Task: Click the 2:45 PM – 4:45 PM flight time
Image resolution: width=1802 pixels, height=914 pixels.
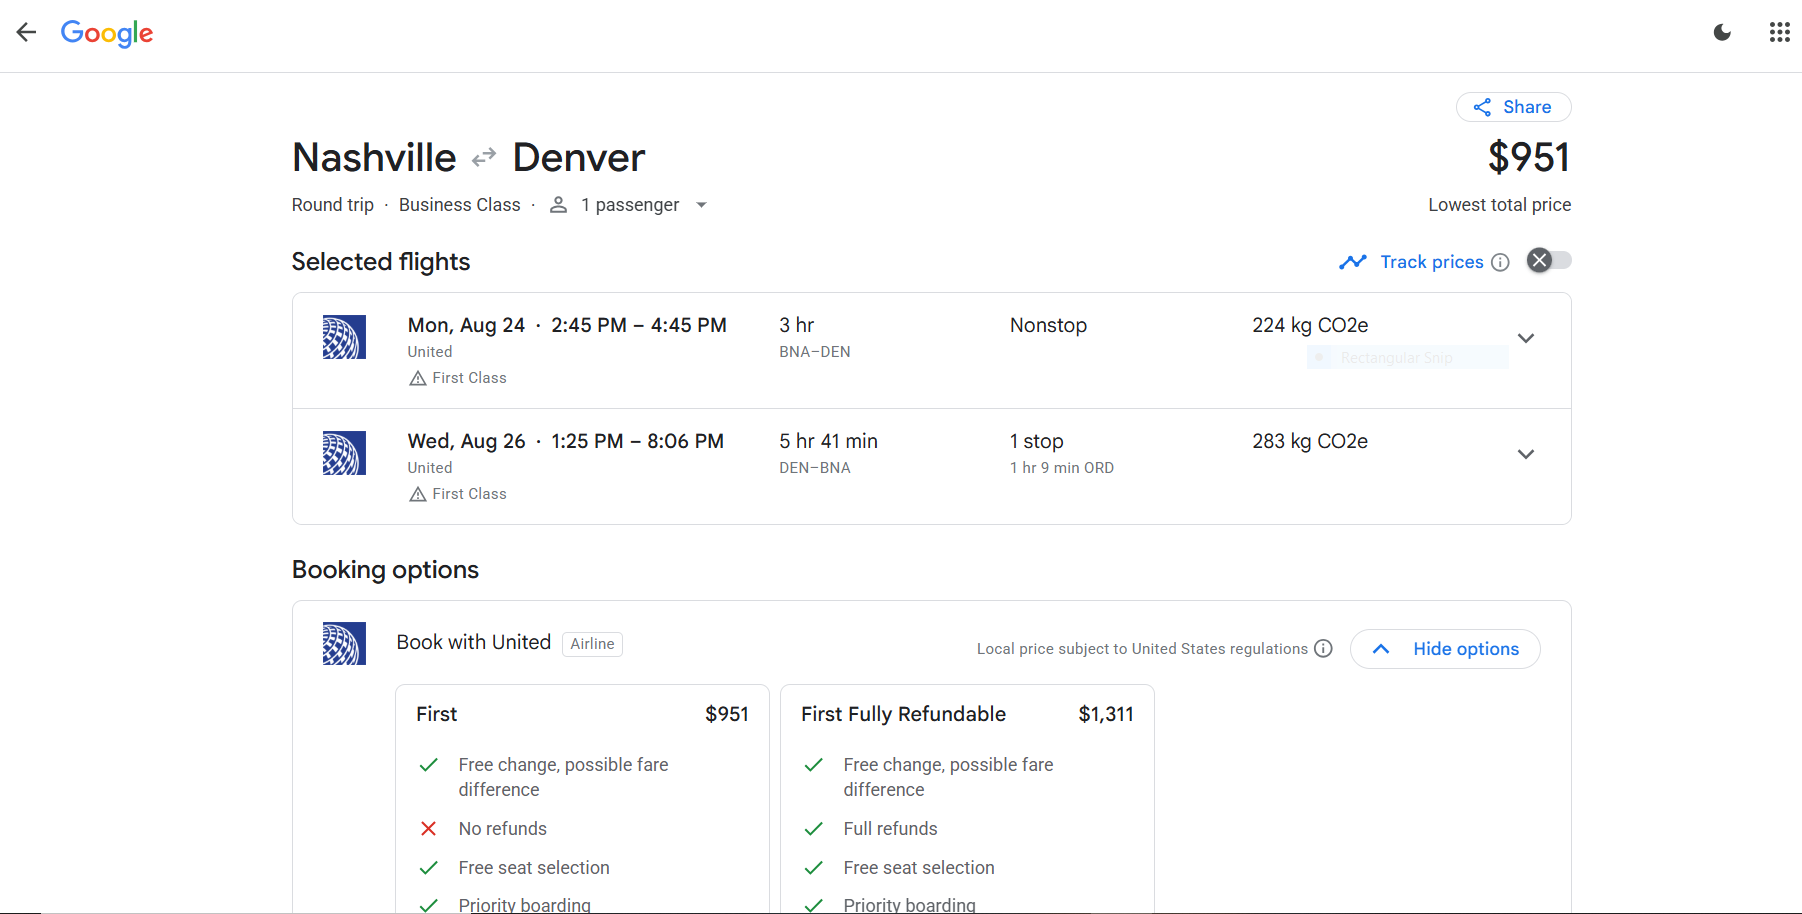Action: (639, 325)
